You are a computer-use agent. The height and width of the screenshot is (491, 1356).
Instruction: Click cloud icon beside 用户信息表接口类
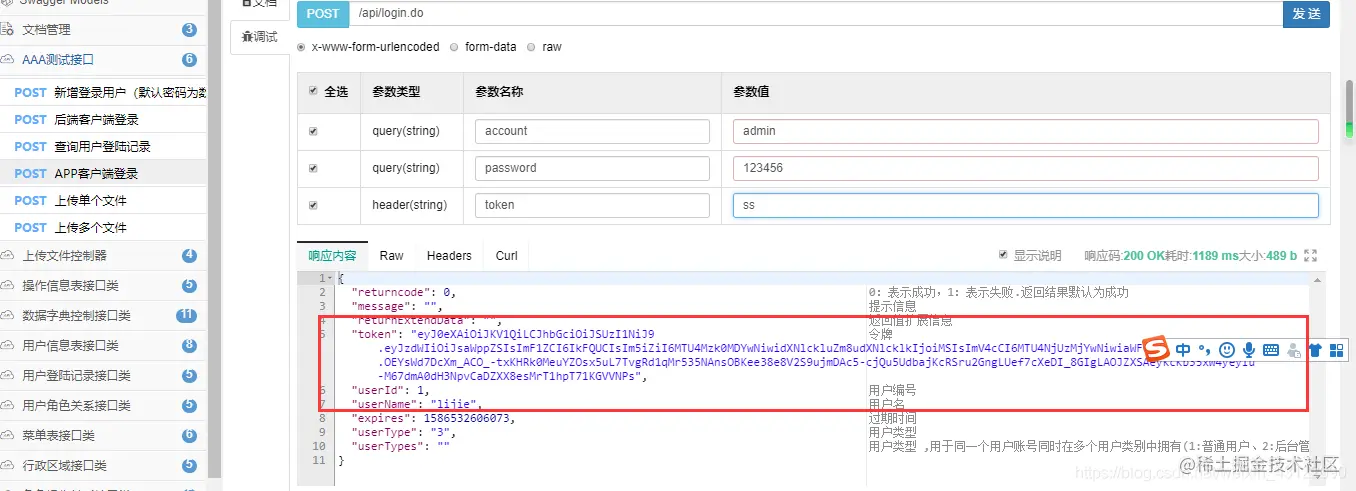[8, 345]
